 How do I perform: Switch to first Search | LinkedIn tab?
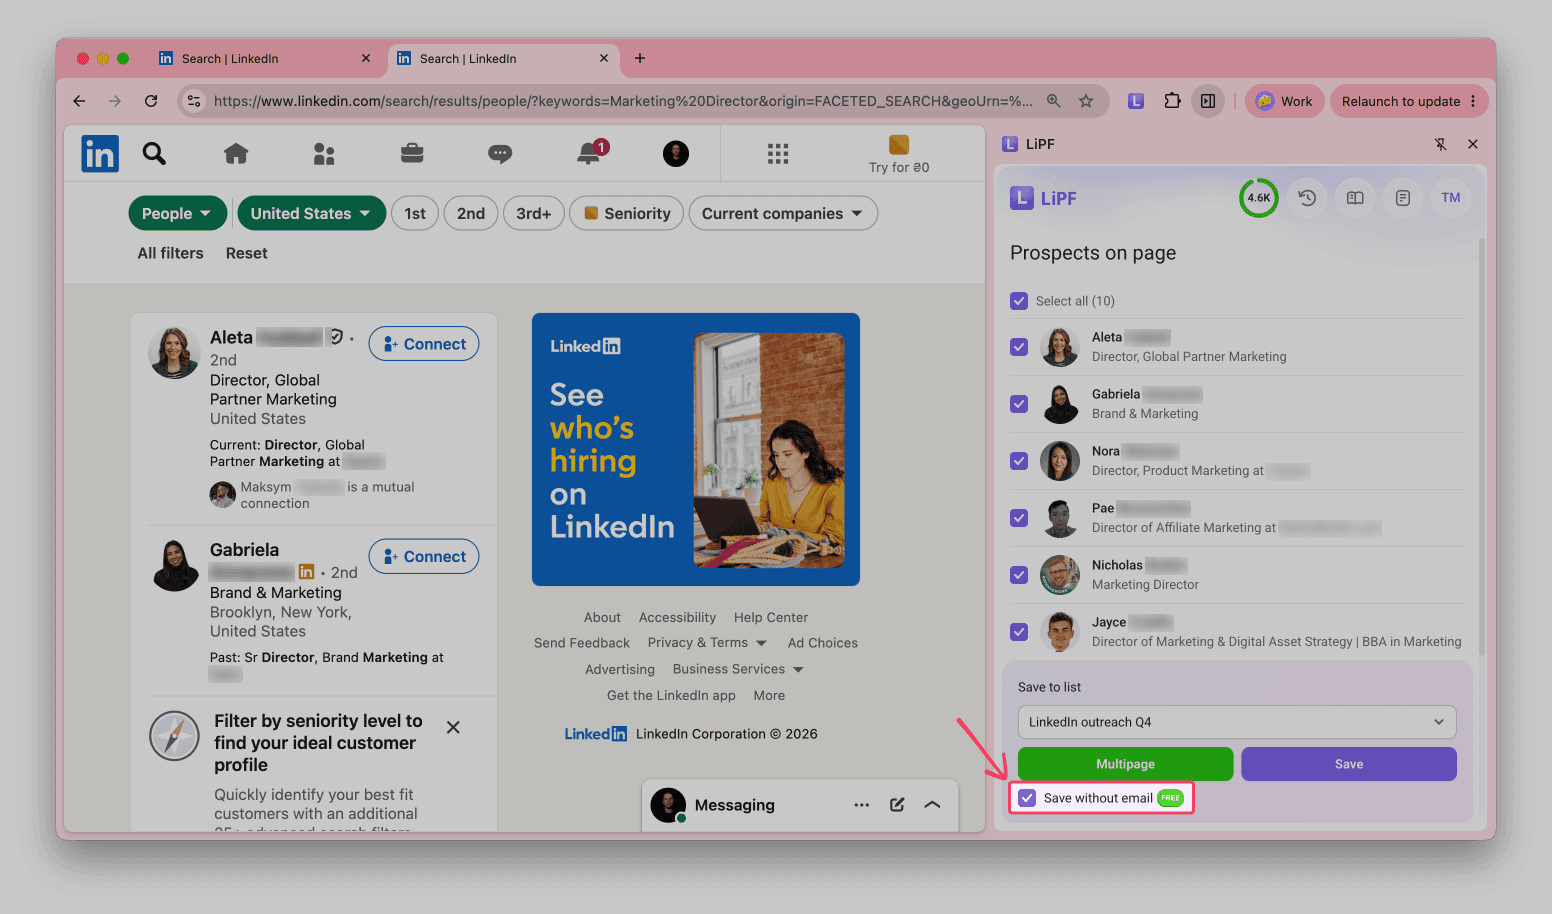(264, 59)
